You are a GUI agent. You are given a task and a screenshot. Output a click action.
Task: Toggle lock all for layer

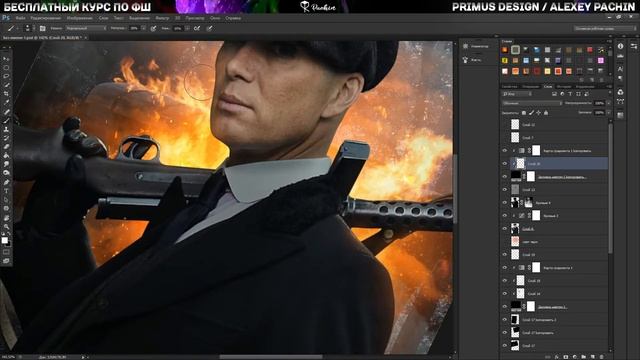546,113
